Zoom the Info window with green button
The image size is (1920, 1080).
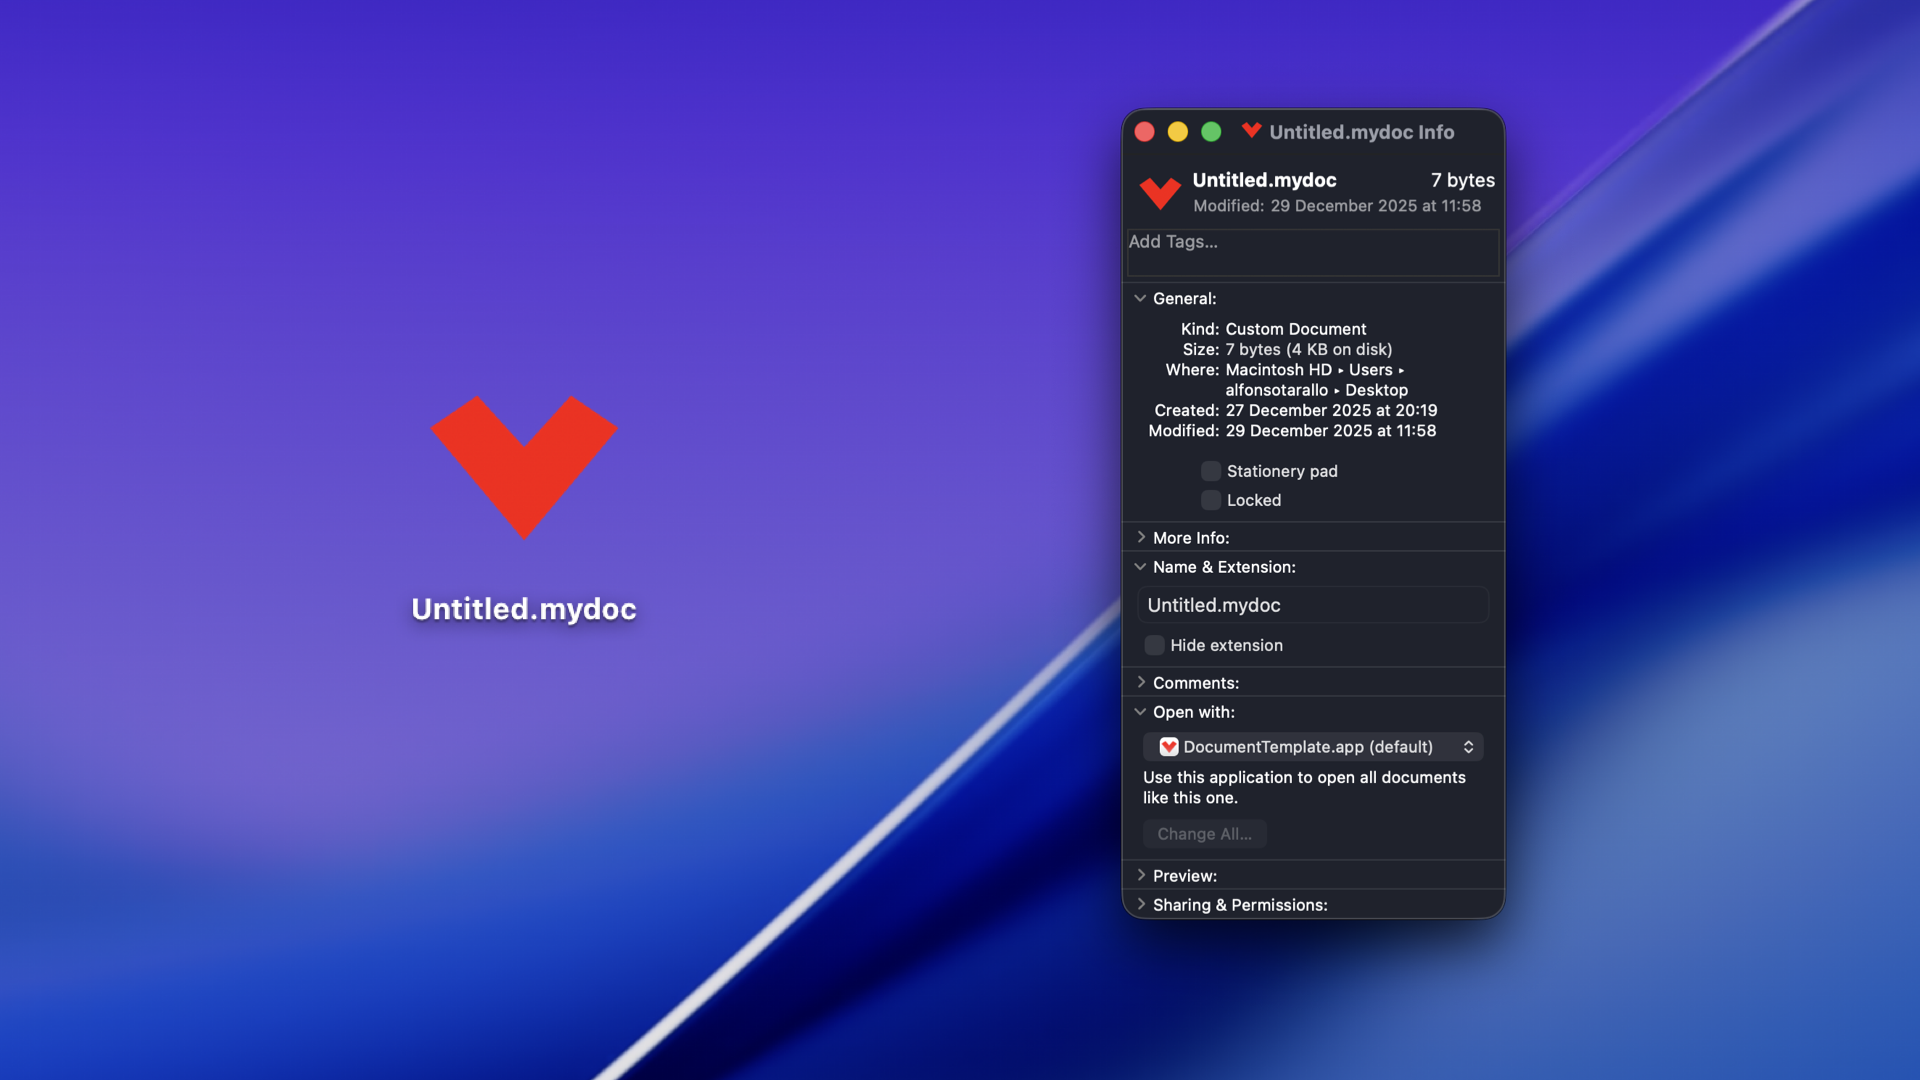pyautogui.click(x=1211, y=132)
